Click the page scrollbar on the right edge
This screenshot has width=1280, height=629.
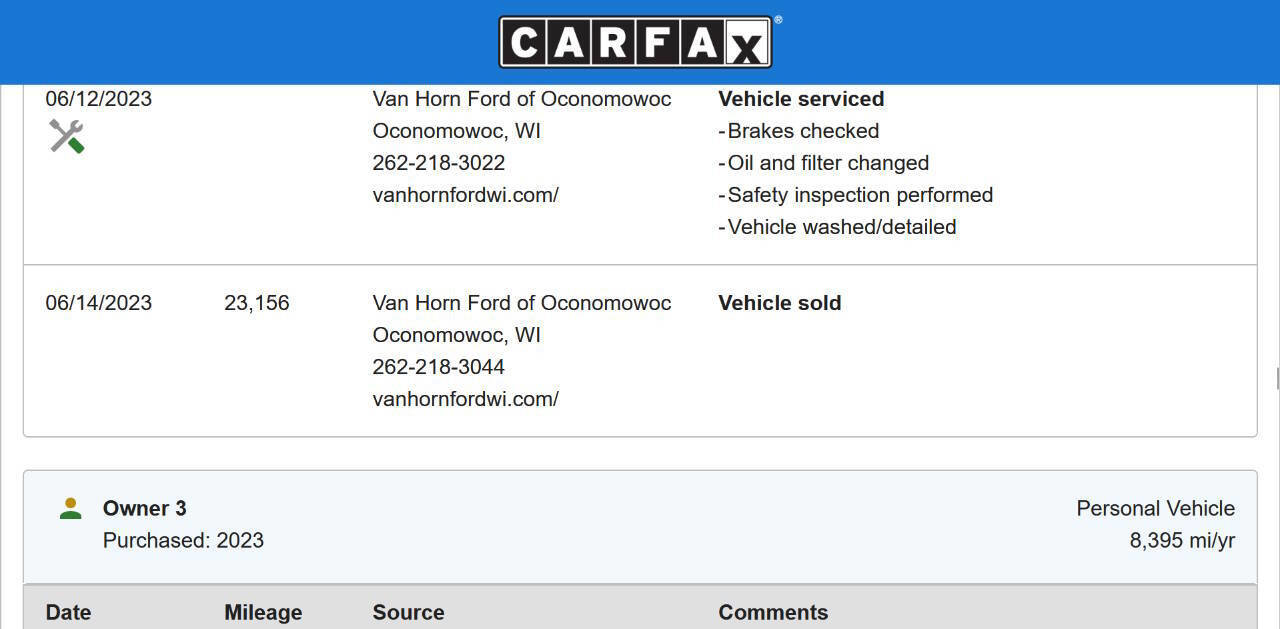pyautogui.click(x=1277, y=378)
